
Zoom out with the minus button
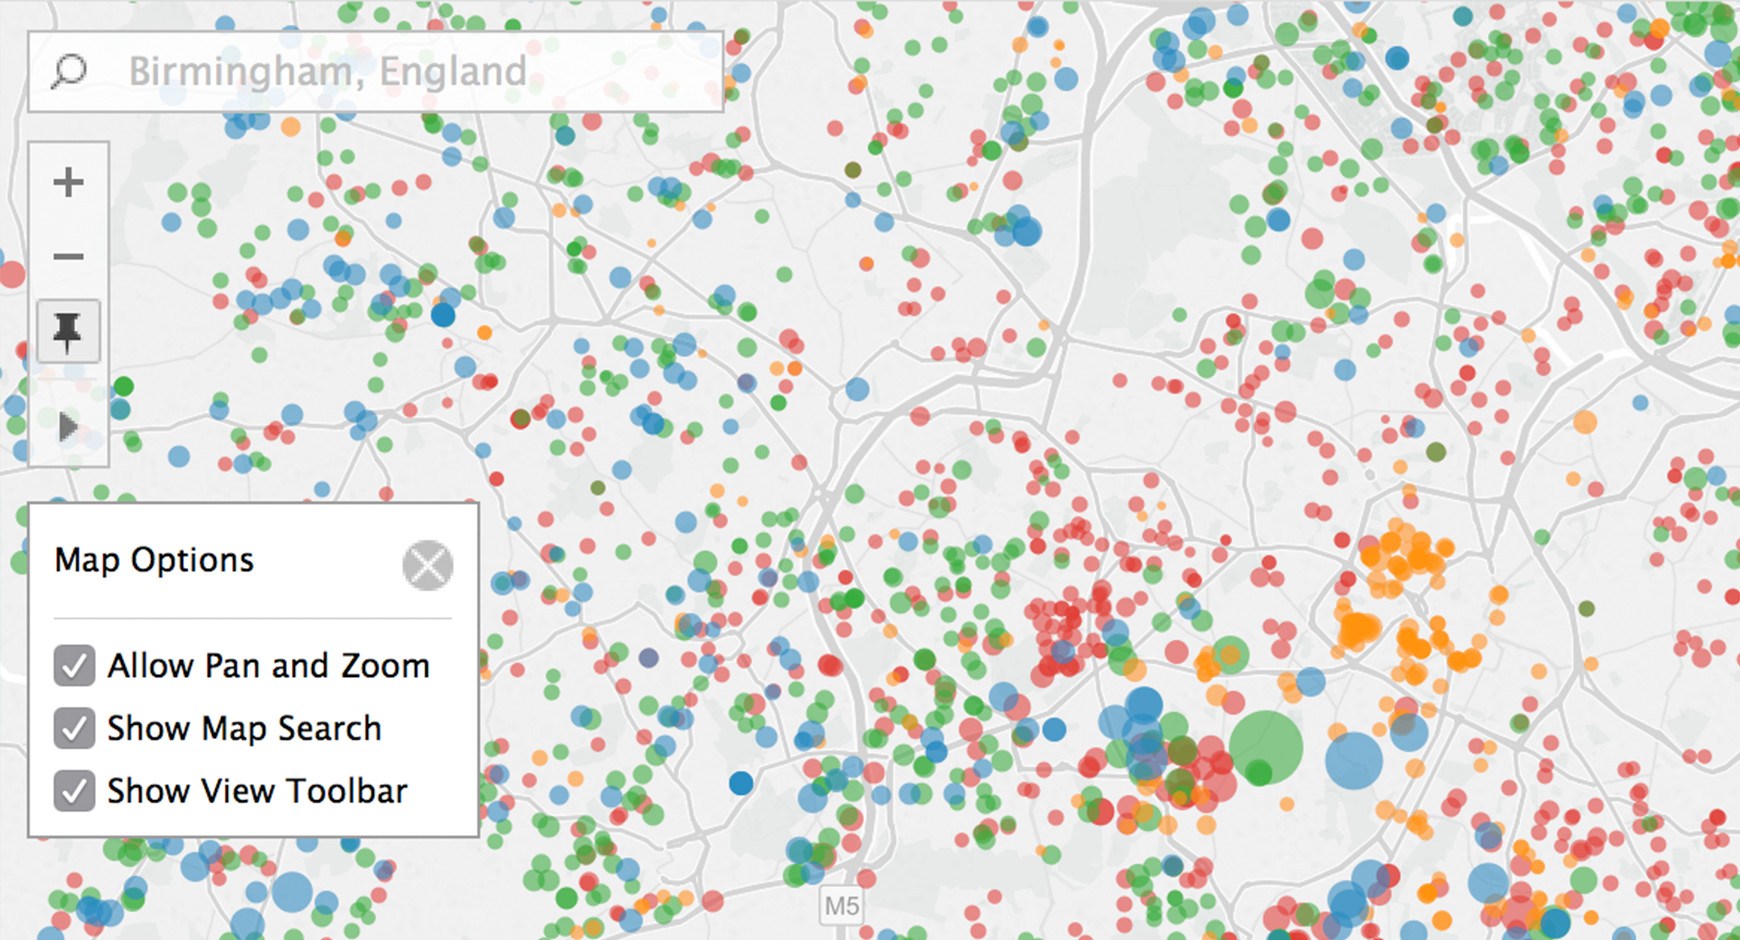68,257
